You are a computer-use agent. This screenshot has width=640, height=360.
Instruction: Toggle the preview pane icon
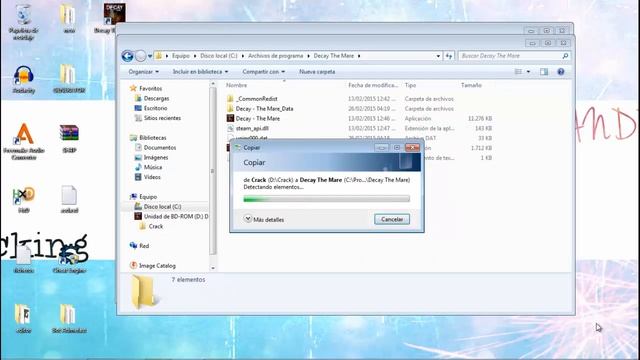[x=544, y=72]
